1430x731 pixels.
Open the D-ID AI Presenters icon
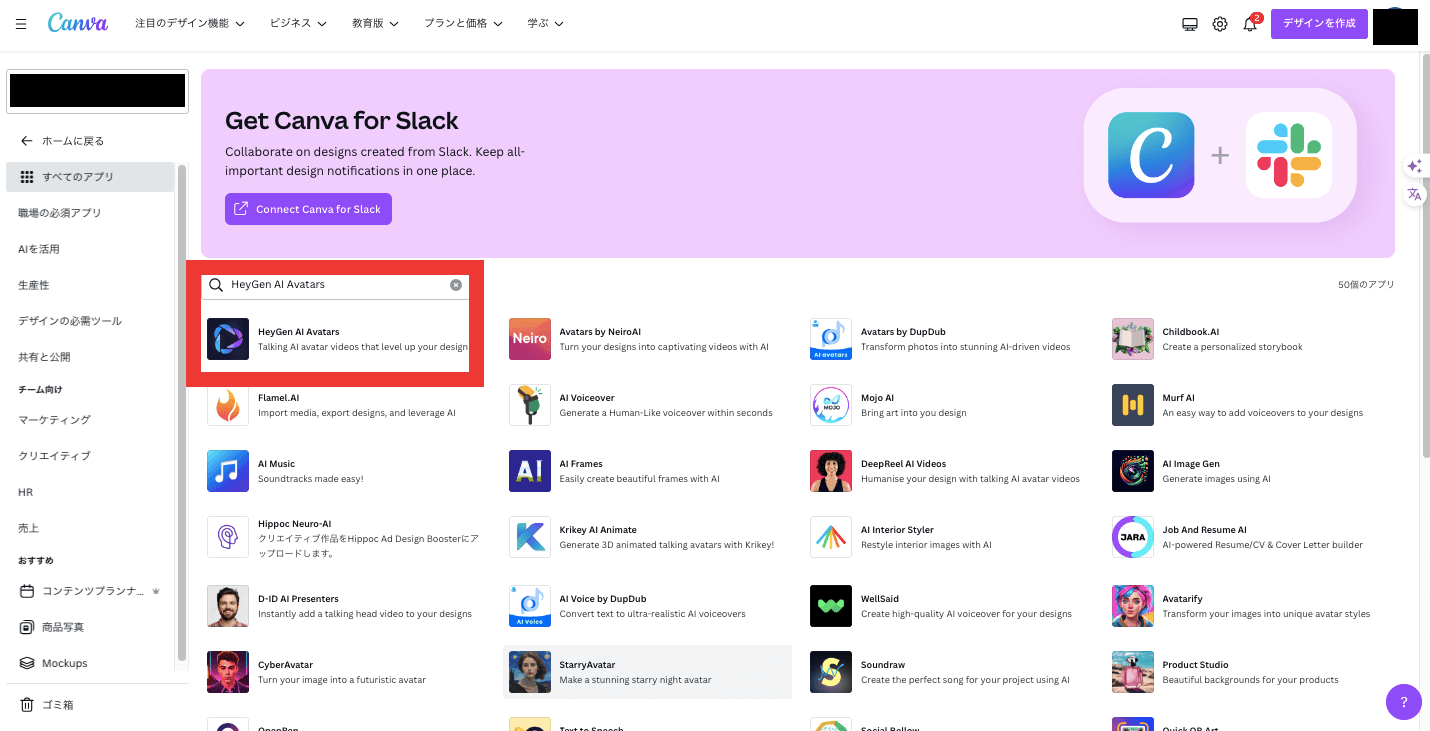[228, 606]
